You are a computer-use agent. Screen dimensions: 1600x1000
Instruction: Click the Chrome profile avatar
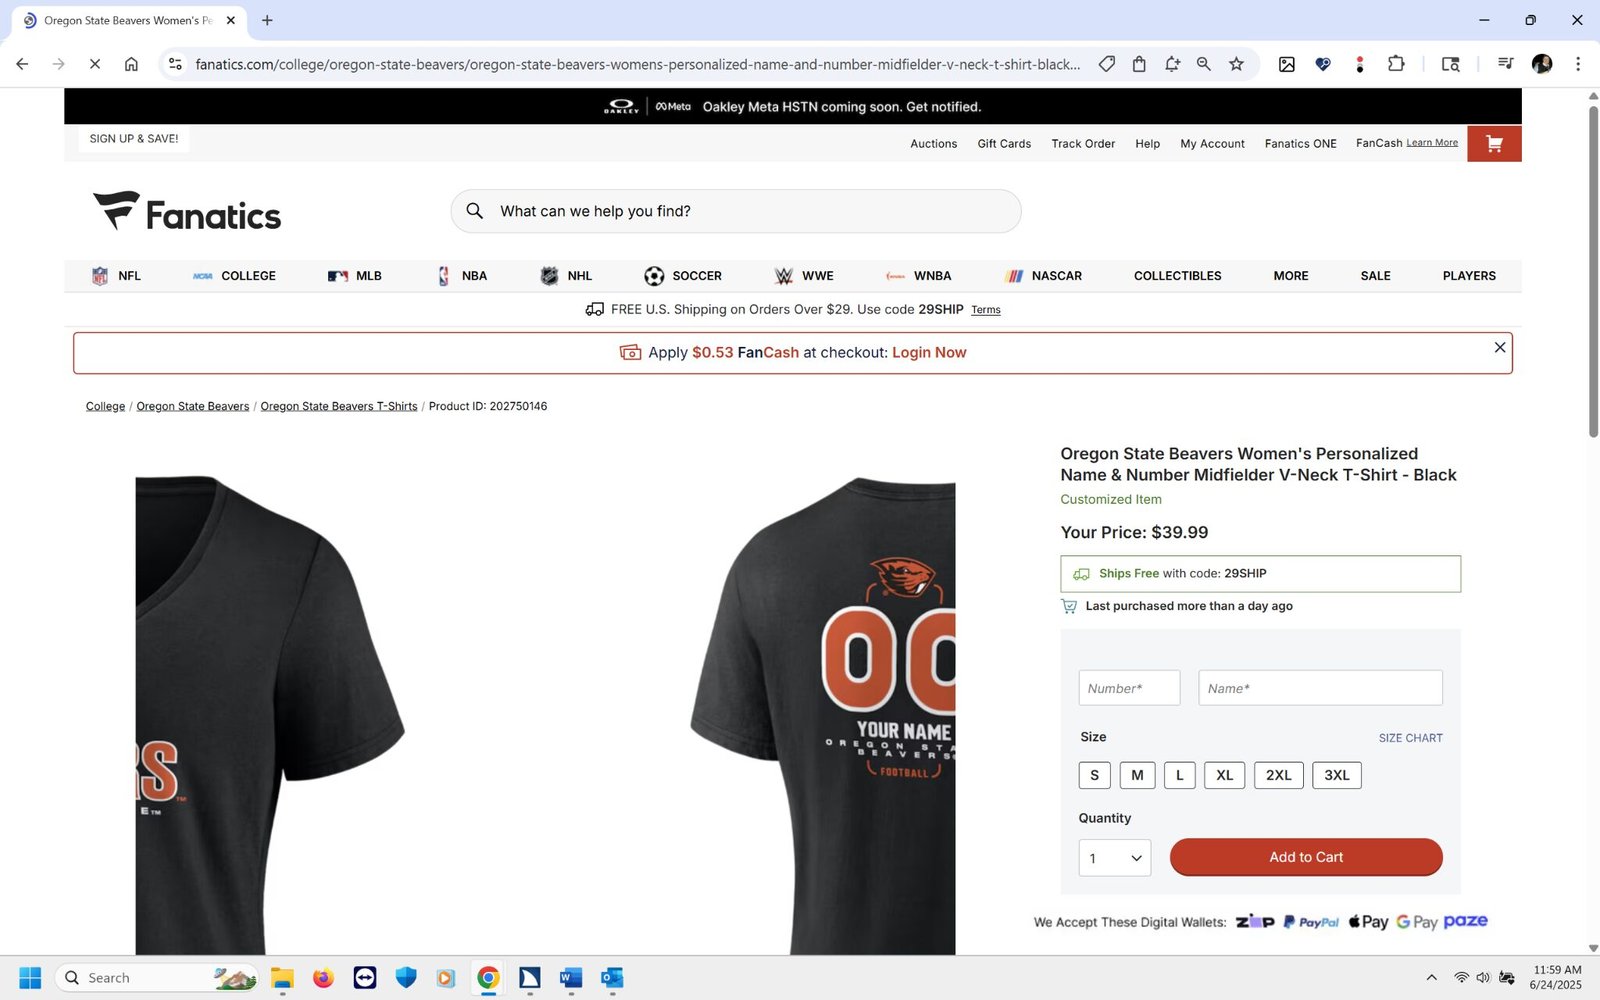coord(1542,64)
